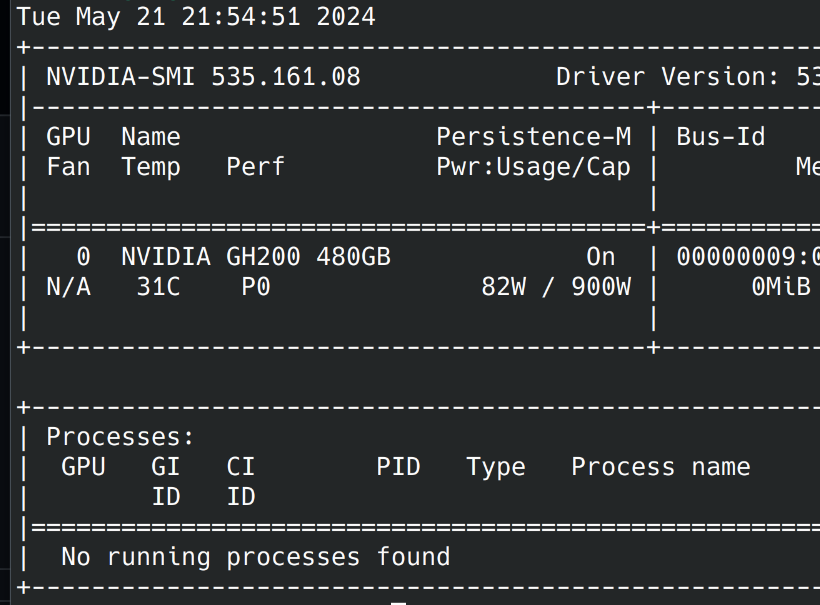Click the 'Process name' column header
Screen dimensions: 820x605
point(661,467)
